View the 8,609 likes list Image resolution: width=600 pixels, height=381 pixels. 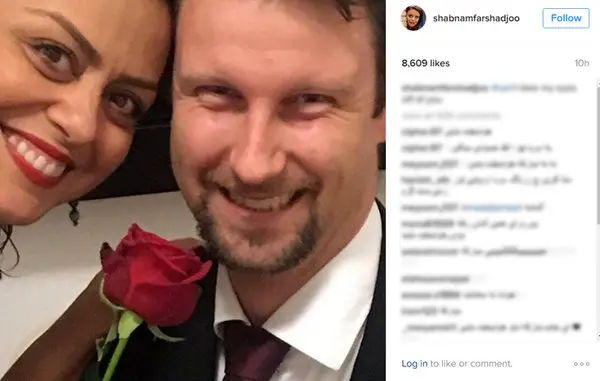(426, 63)
